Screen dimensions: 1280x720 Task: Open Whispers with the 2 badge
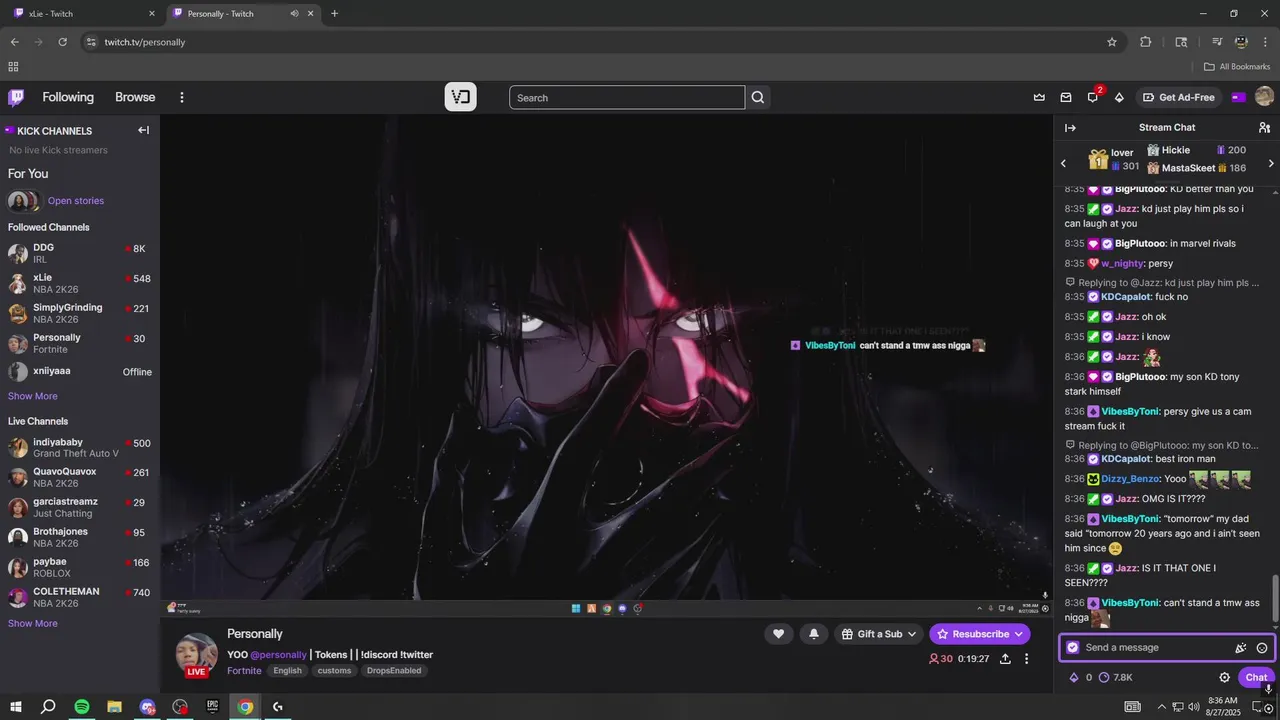(x=1093, y=97)
